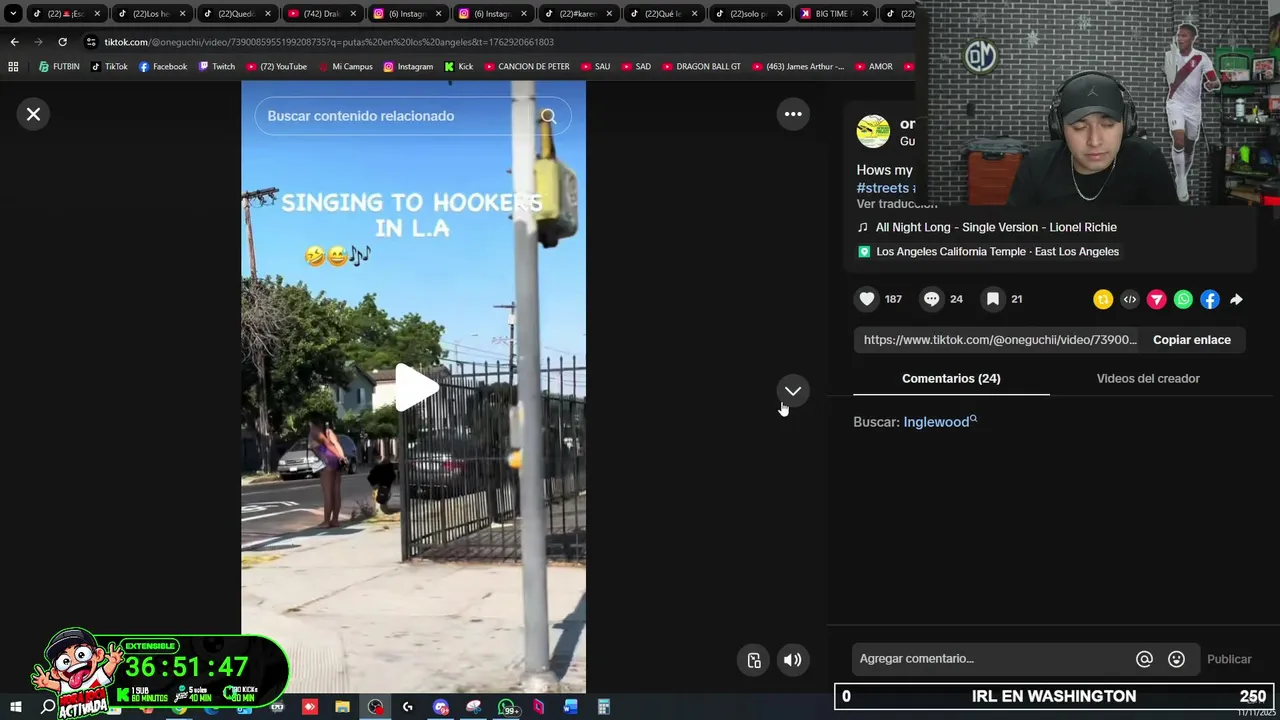Reload the page in the browser
1280x720 pixels.
(62, 42)
